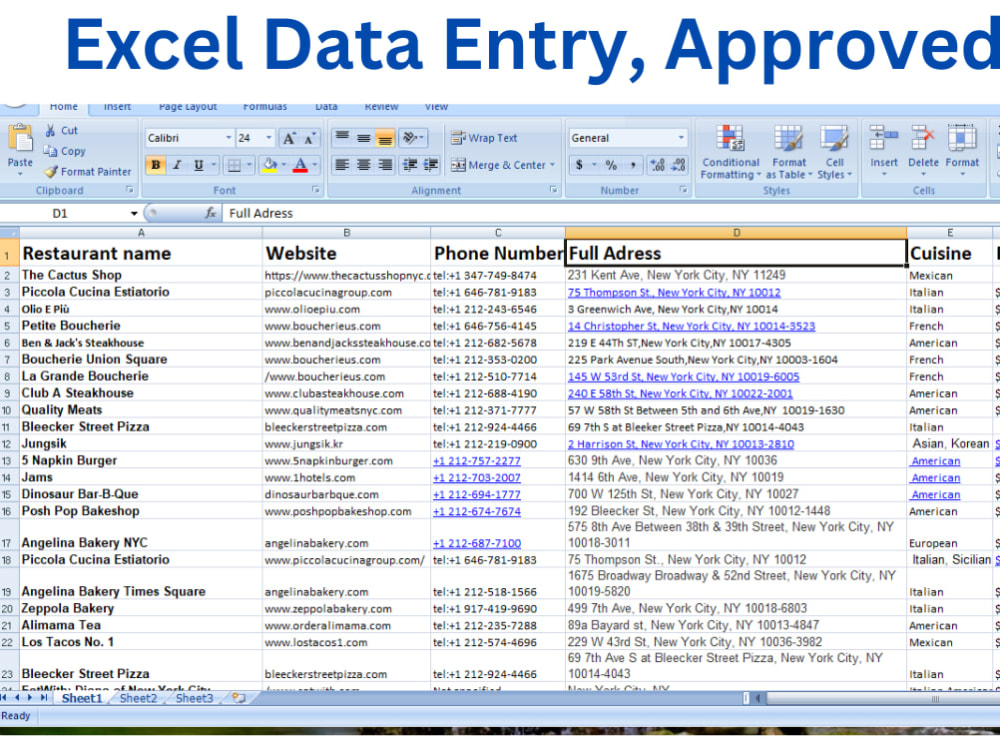Toggle underline formatting
Viewport: 1000px width, 750px height.
(x=198, y=163)
